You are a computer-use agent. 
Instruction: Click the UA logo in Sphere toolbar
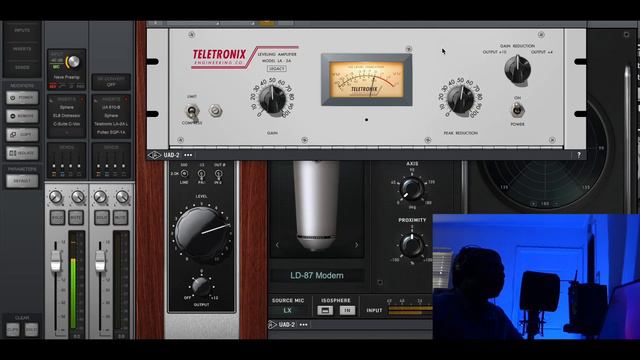272,325
